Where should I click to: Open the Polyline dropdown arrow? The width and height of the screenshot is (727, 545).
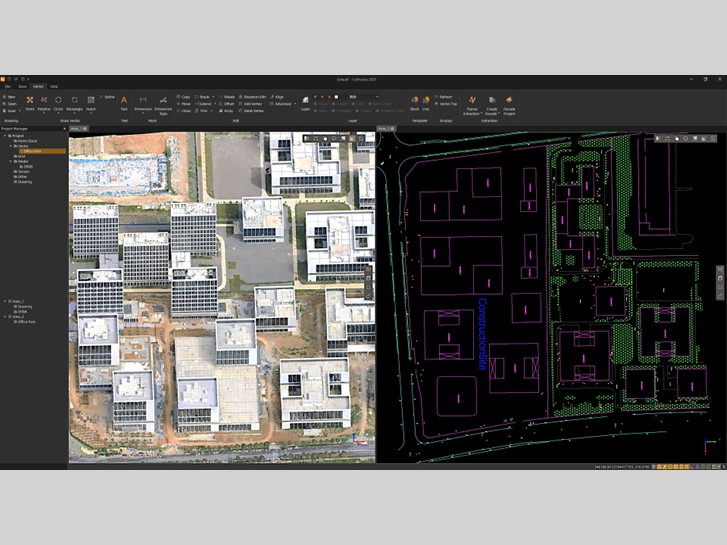(x=44, y=113)
